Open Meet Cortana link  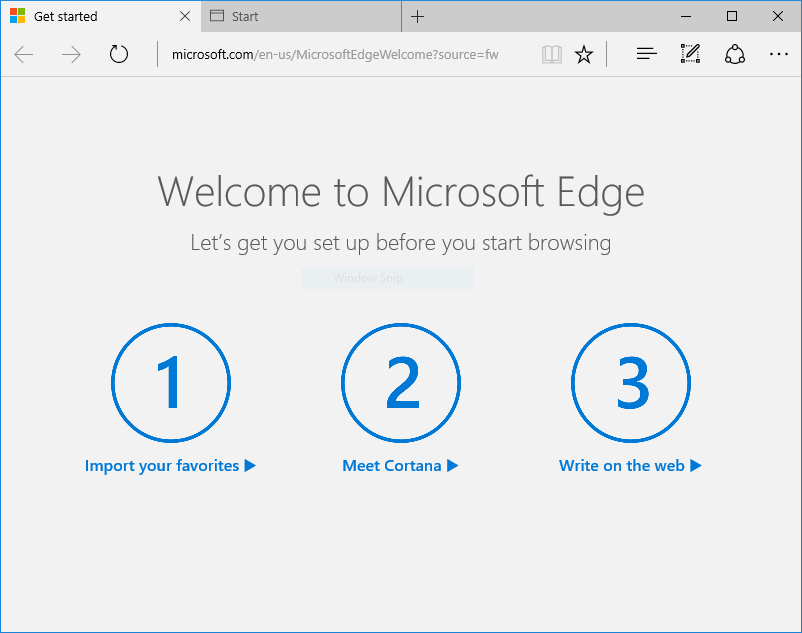pos(400,466)
